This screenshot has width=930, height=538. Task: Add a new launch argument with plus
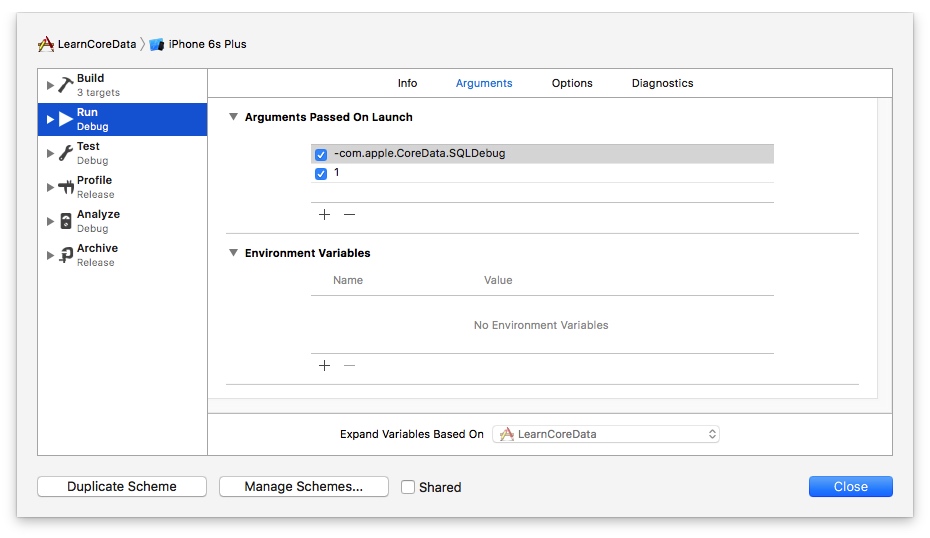[x=324, y=215]
